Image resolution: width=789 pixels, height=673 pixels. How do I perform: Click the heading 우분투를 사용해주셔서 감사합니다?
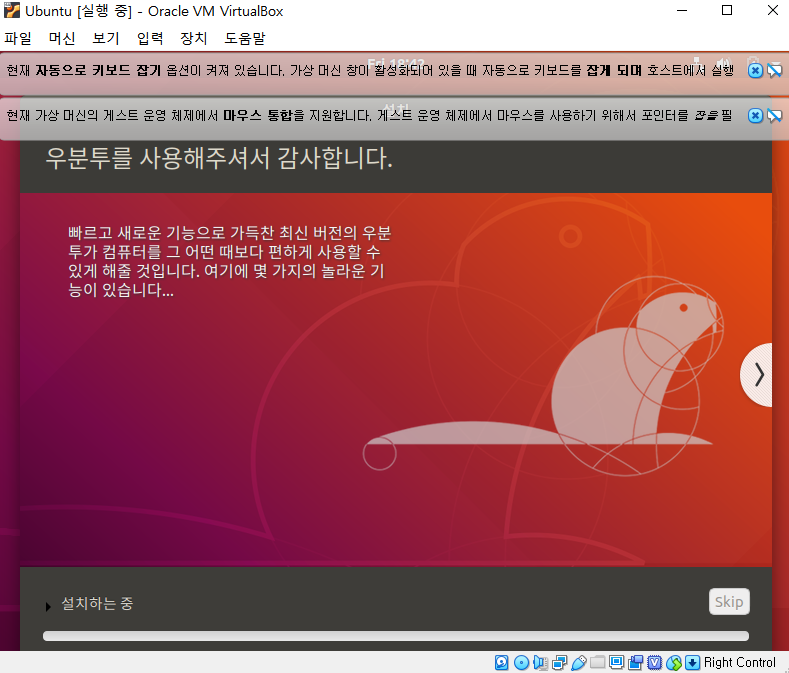219,158
